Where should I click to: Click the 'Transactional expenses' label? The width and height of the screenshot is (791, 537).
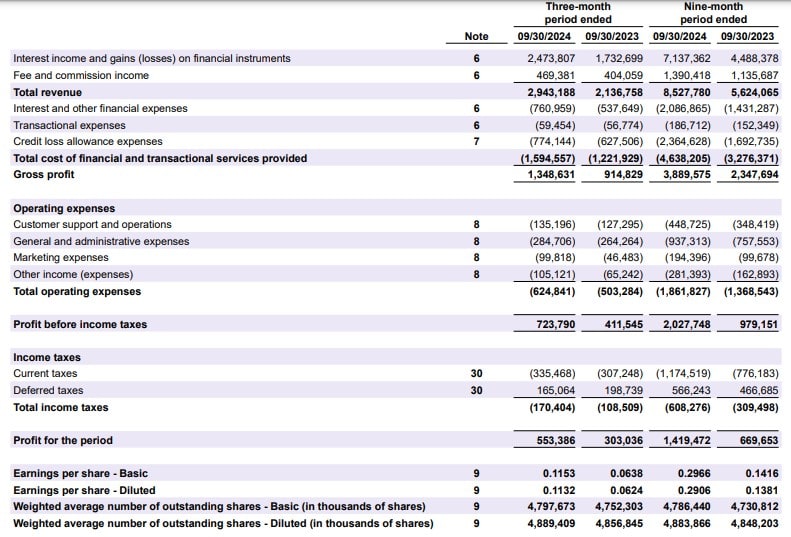(x=69, y=125)
